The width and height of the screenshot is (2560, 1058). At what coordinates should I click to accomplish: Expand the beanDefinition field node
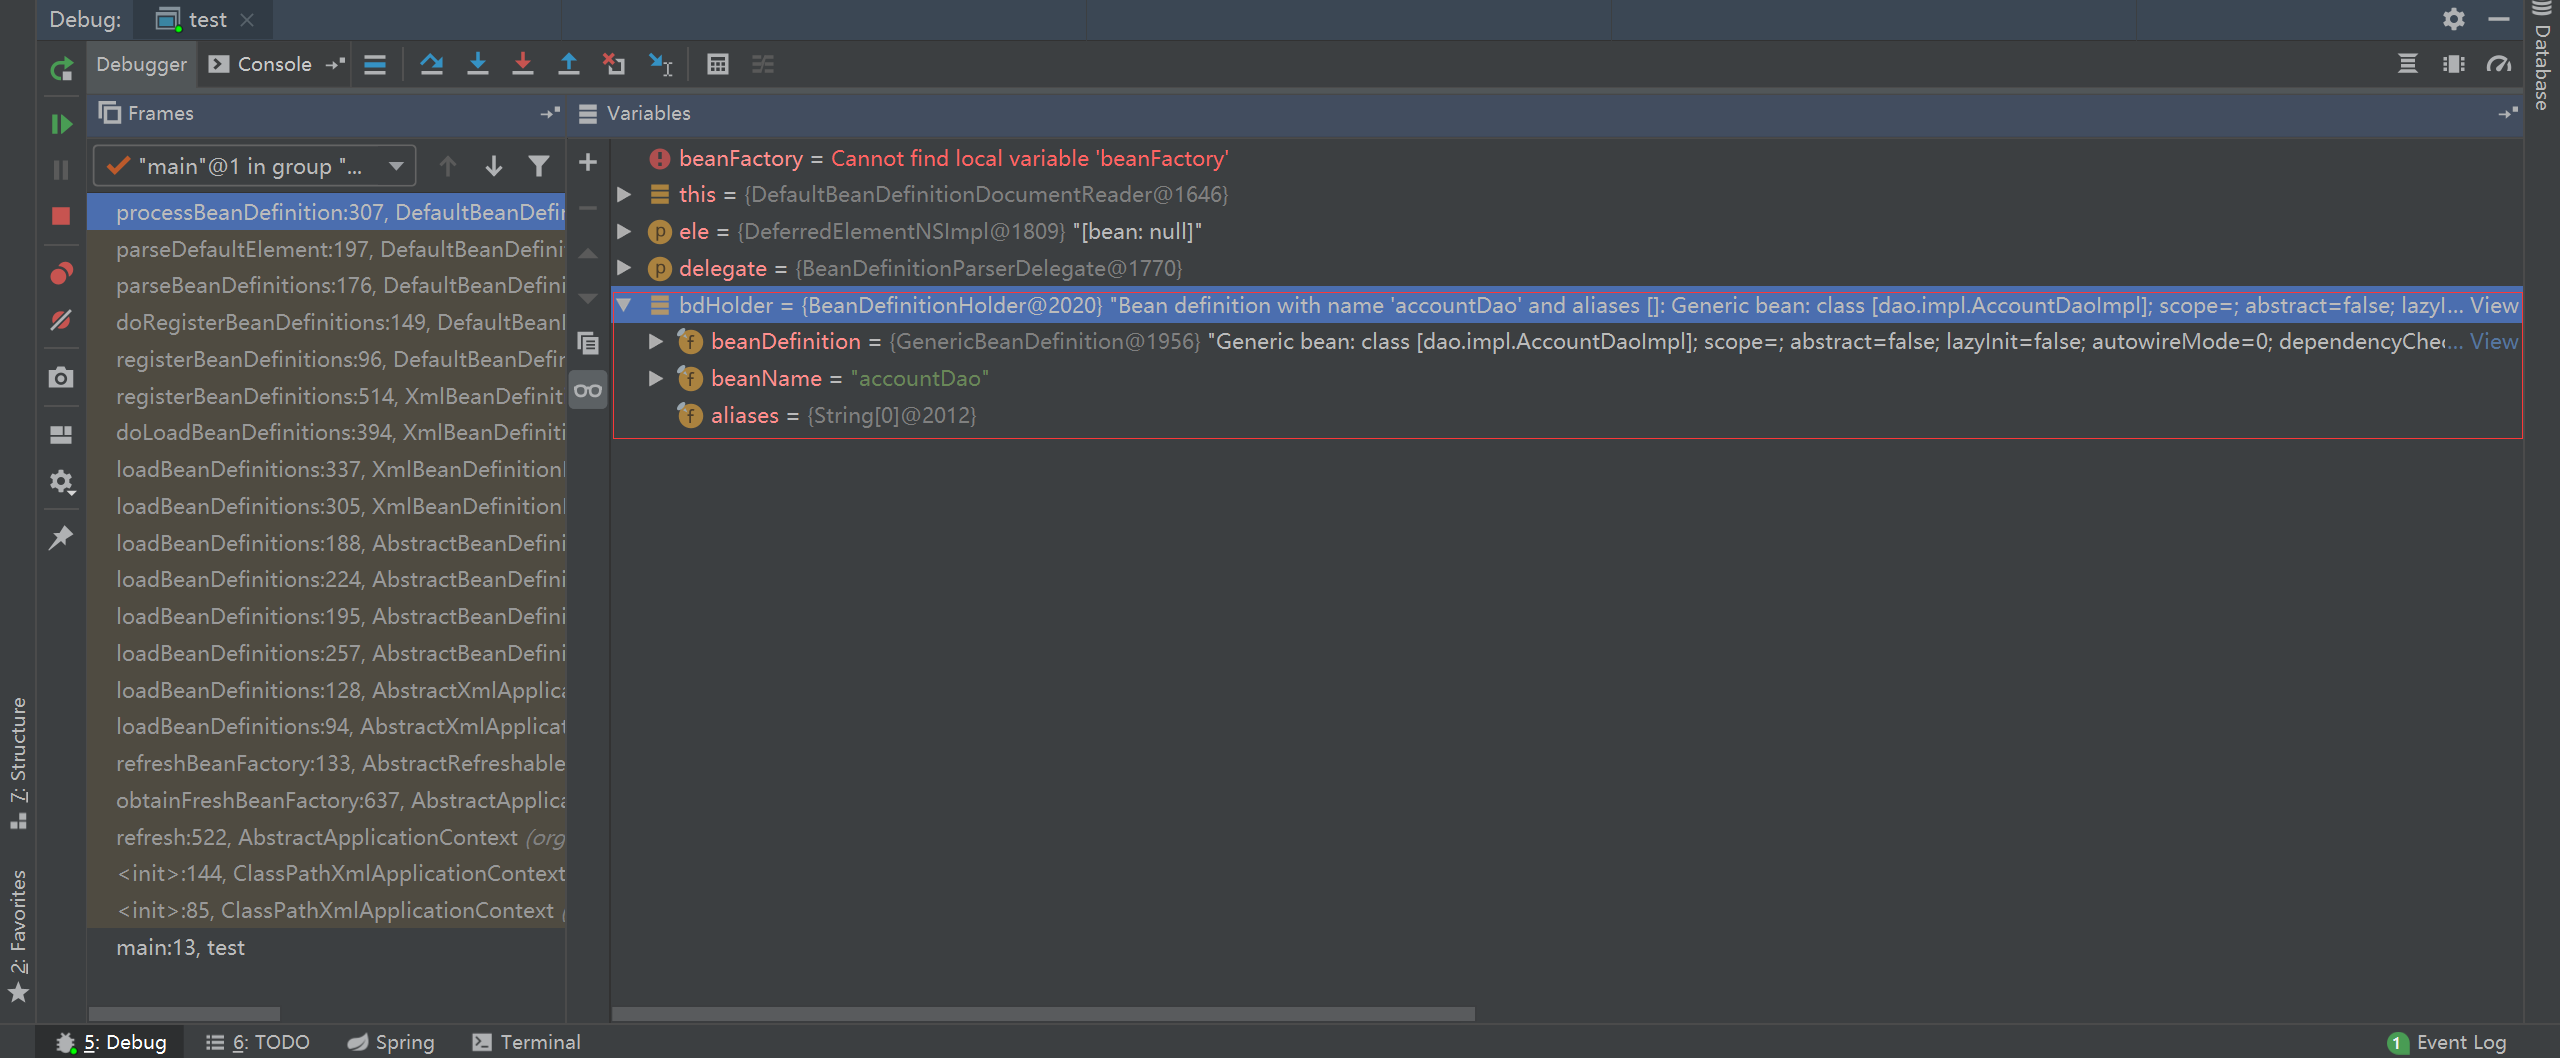tap(656, 342)
